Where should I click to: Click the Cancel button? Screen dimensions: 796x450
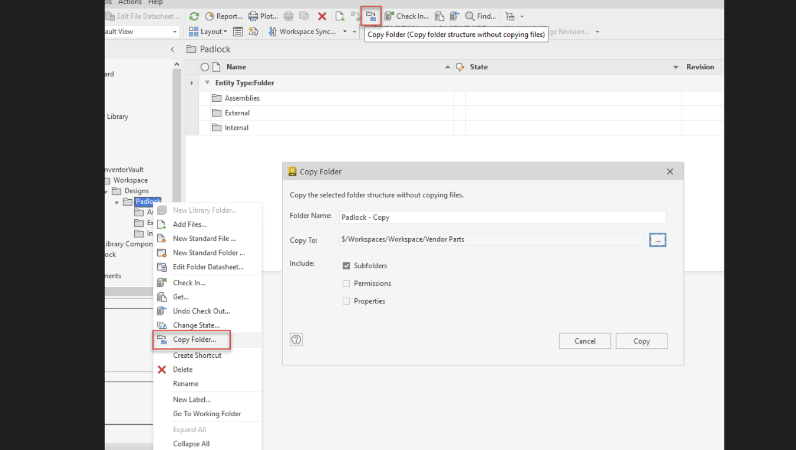pyautogui.click(x=585, y=341)
